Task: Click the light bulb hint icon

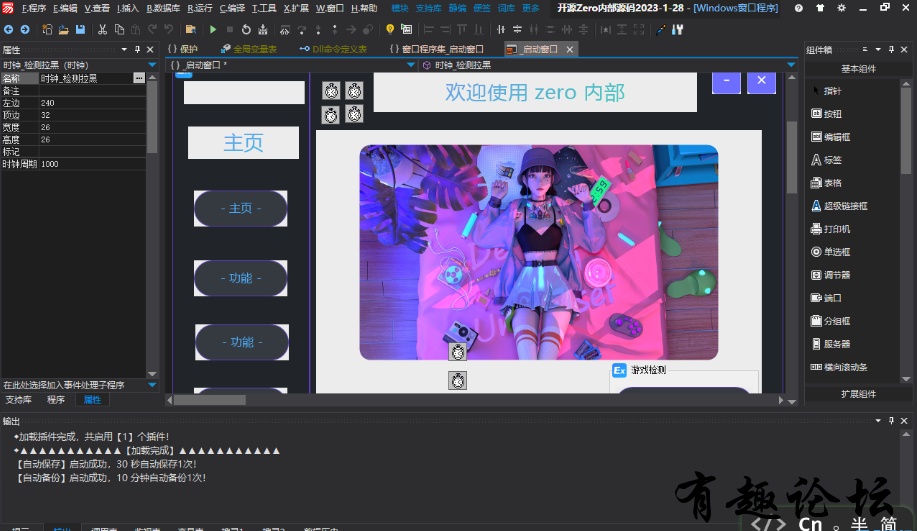Action: 390,29
